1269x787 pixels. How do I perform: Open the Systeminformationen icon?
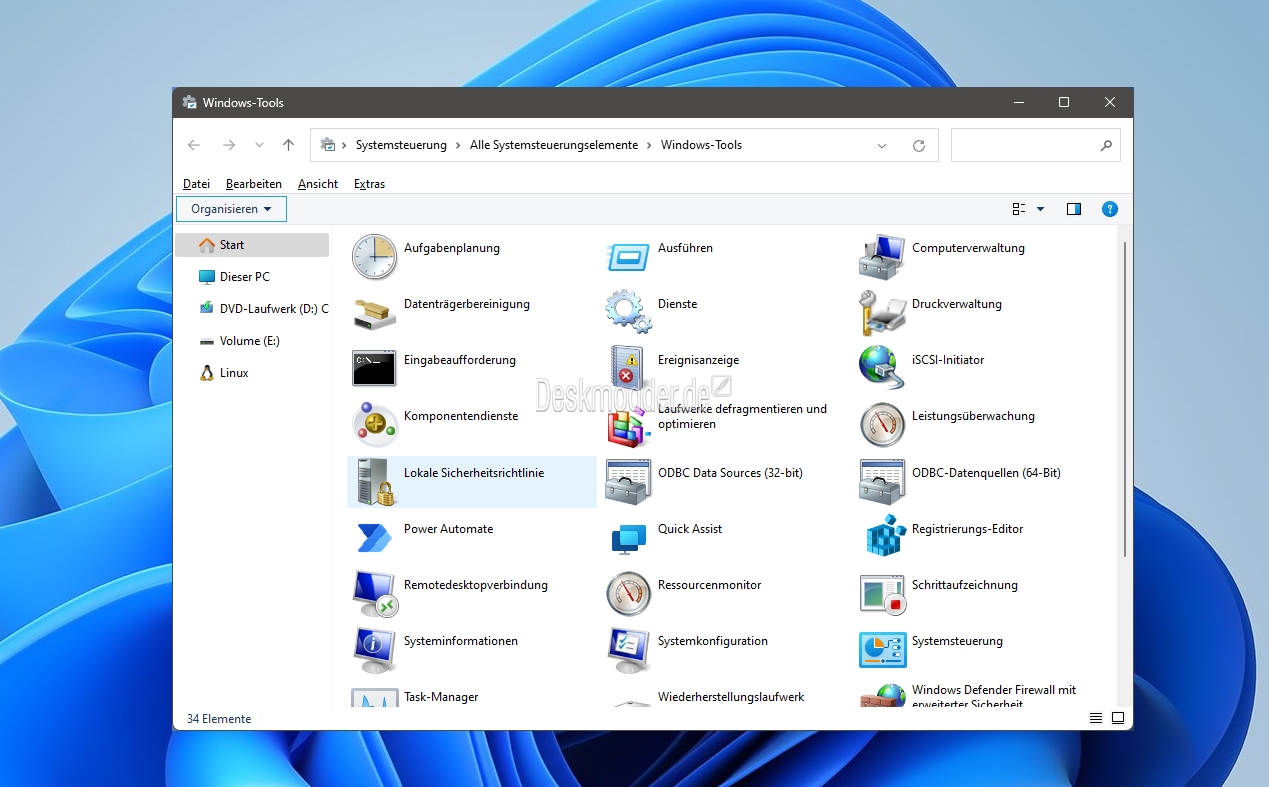pyautogui.click(x=374, y=649)
